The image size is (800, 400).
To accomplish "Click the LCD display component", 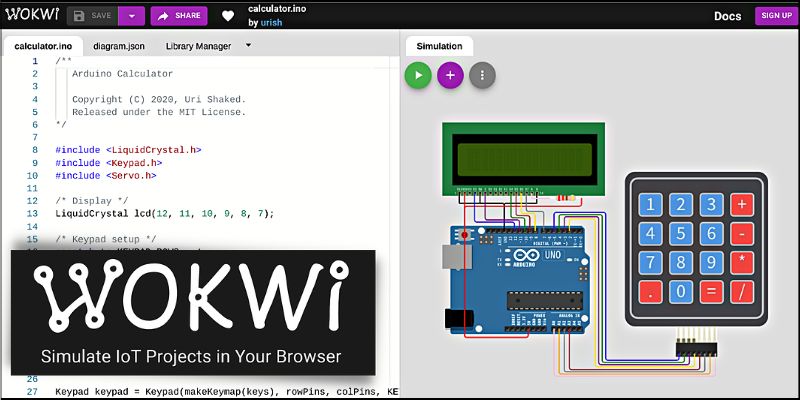I will (523, 159).
